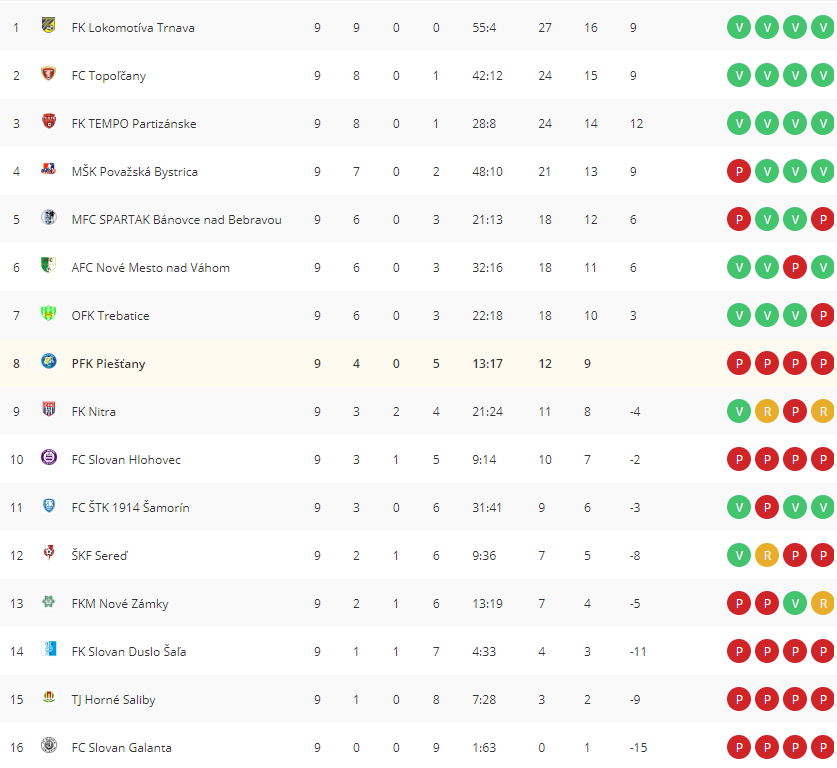Screen dimensions: 837x768
Task: Open the AFC Nové Mesto nad Váhom link
Action: (x=151, y=268)
